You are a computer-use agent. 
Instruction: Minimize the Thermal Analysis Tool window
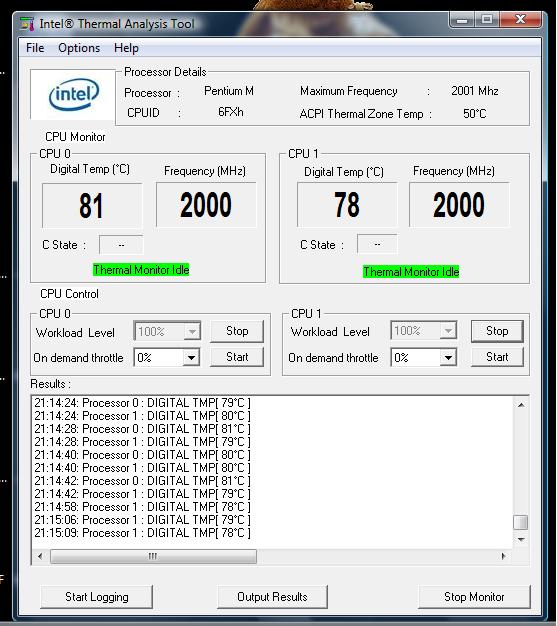462,19
